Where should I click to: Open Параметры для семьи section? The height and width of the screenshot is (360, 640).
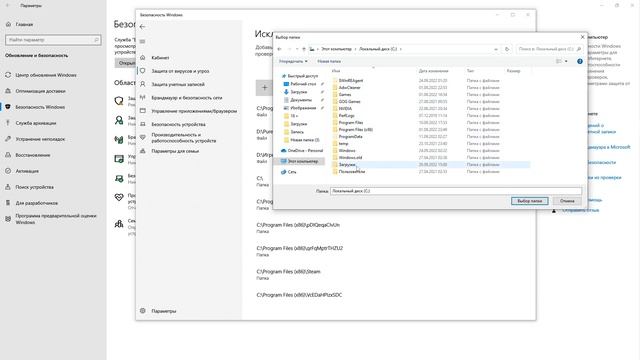(175, 151)
